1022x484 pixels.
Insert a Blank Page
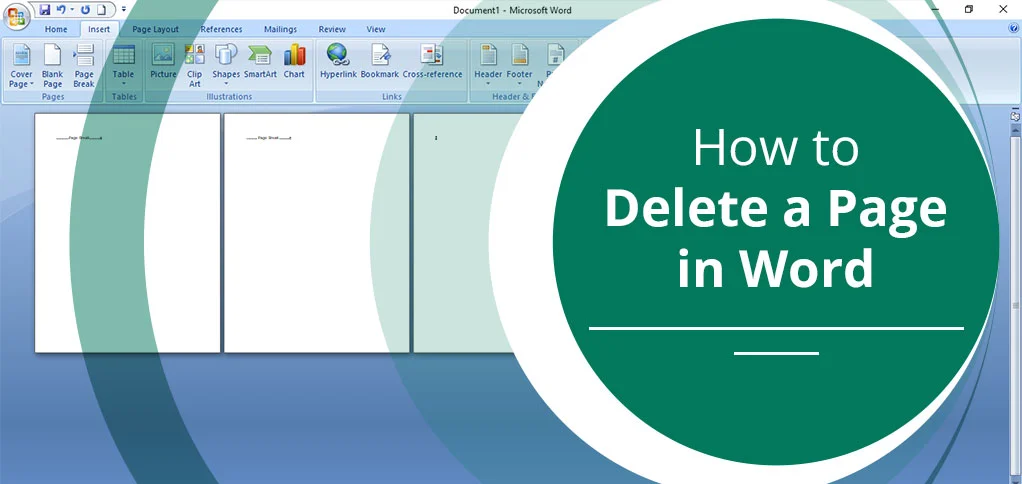click(x=52, y=65)
